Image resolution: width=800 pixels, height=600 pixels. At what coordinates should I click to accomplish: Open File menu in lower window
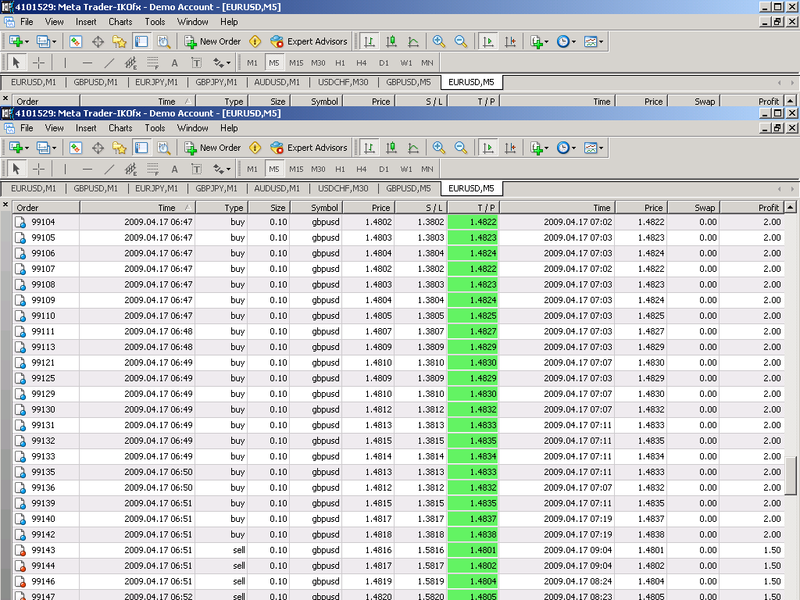tap(27, 128)
